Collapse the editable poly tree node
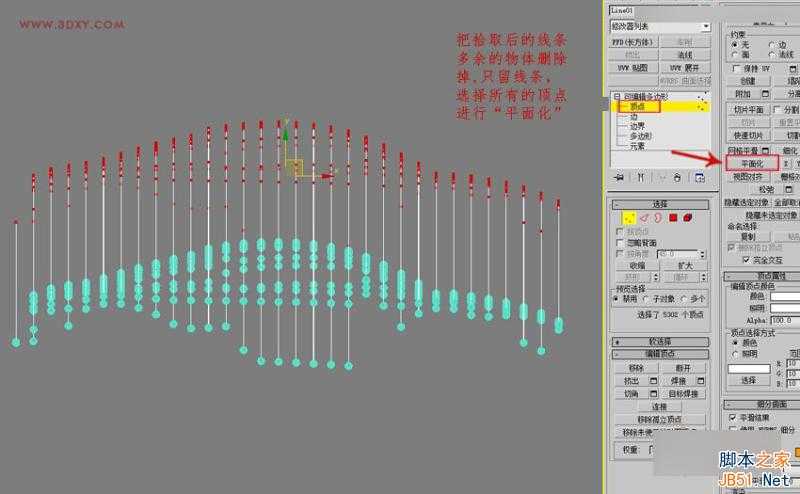This screenshot has height=494, width=800. click(x=617, y=96)
